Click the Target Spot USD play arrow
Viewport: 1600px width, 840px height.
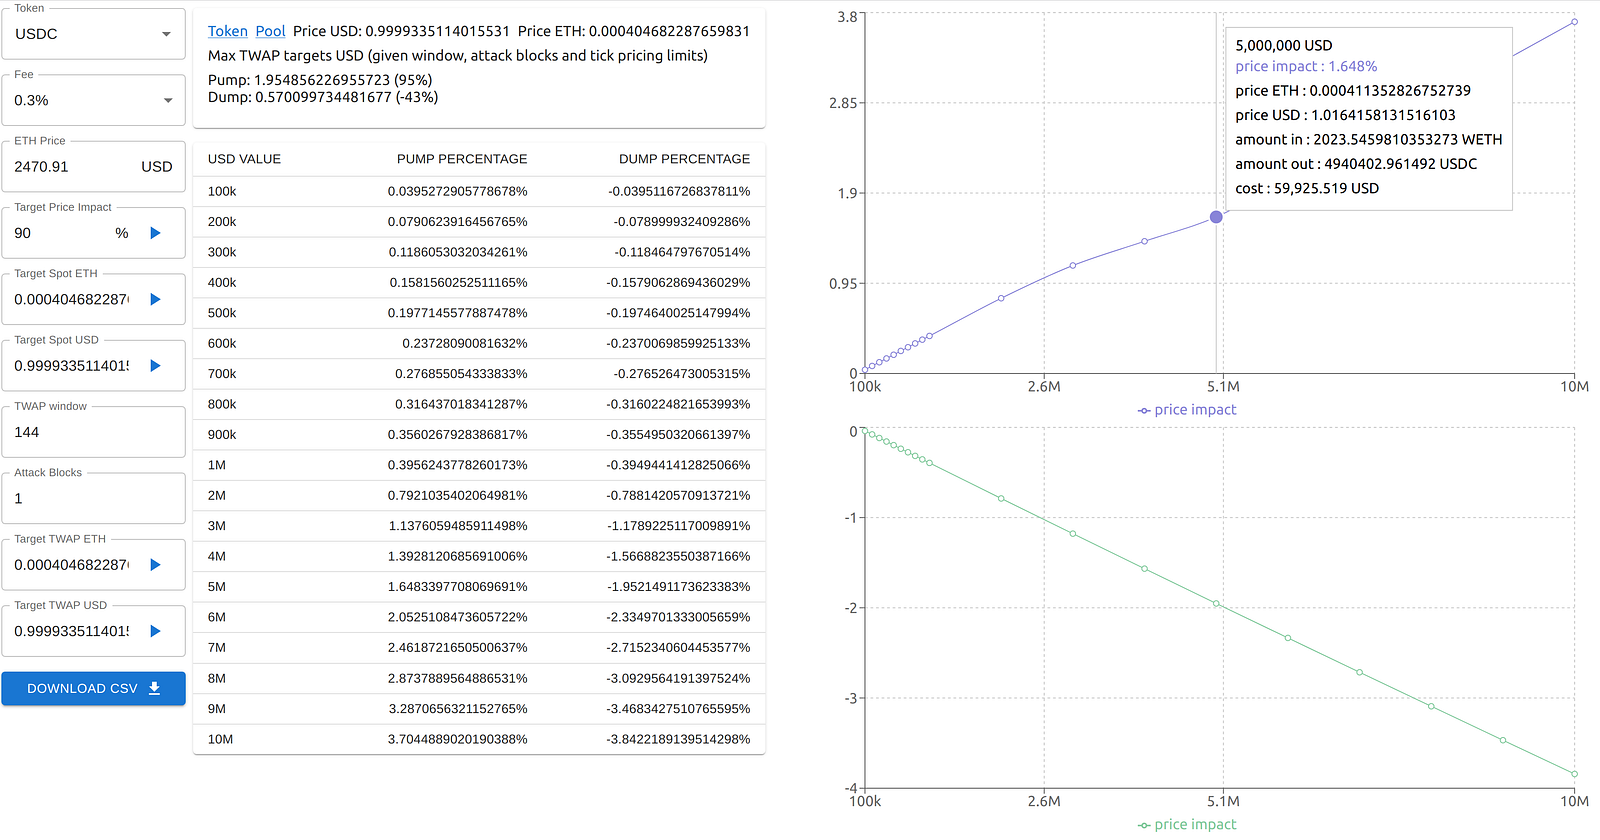point(155,366)
